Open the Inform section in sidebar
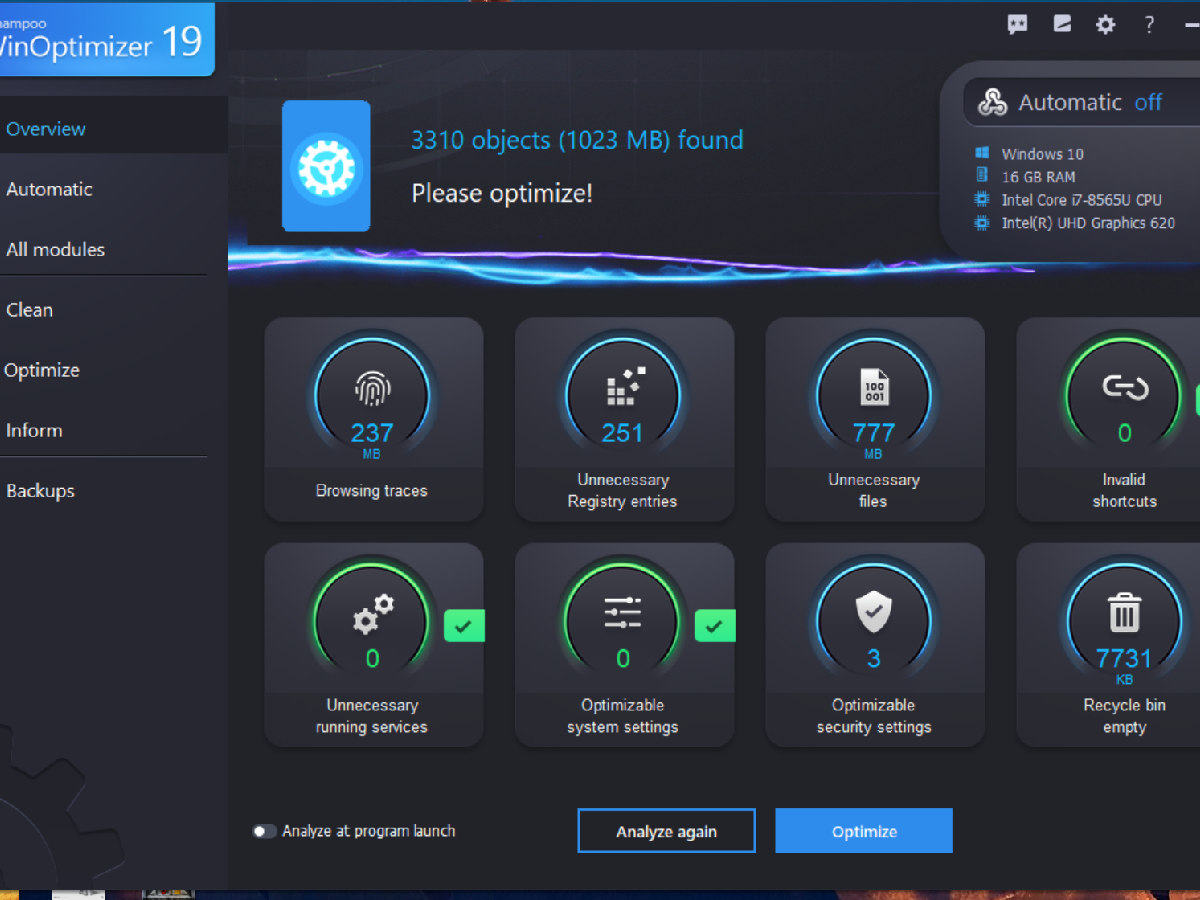This screenshot has width=1200, height=900. 34,431
